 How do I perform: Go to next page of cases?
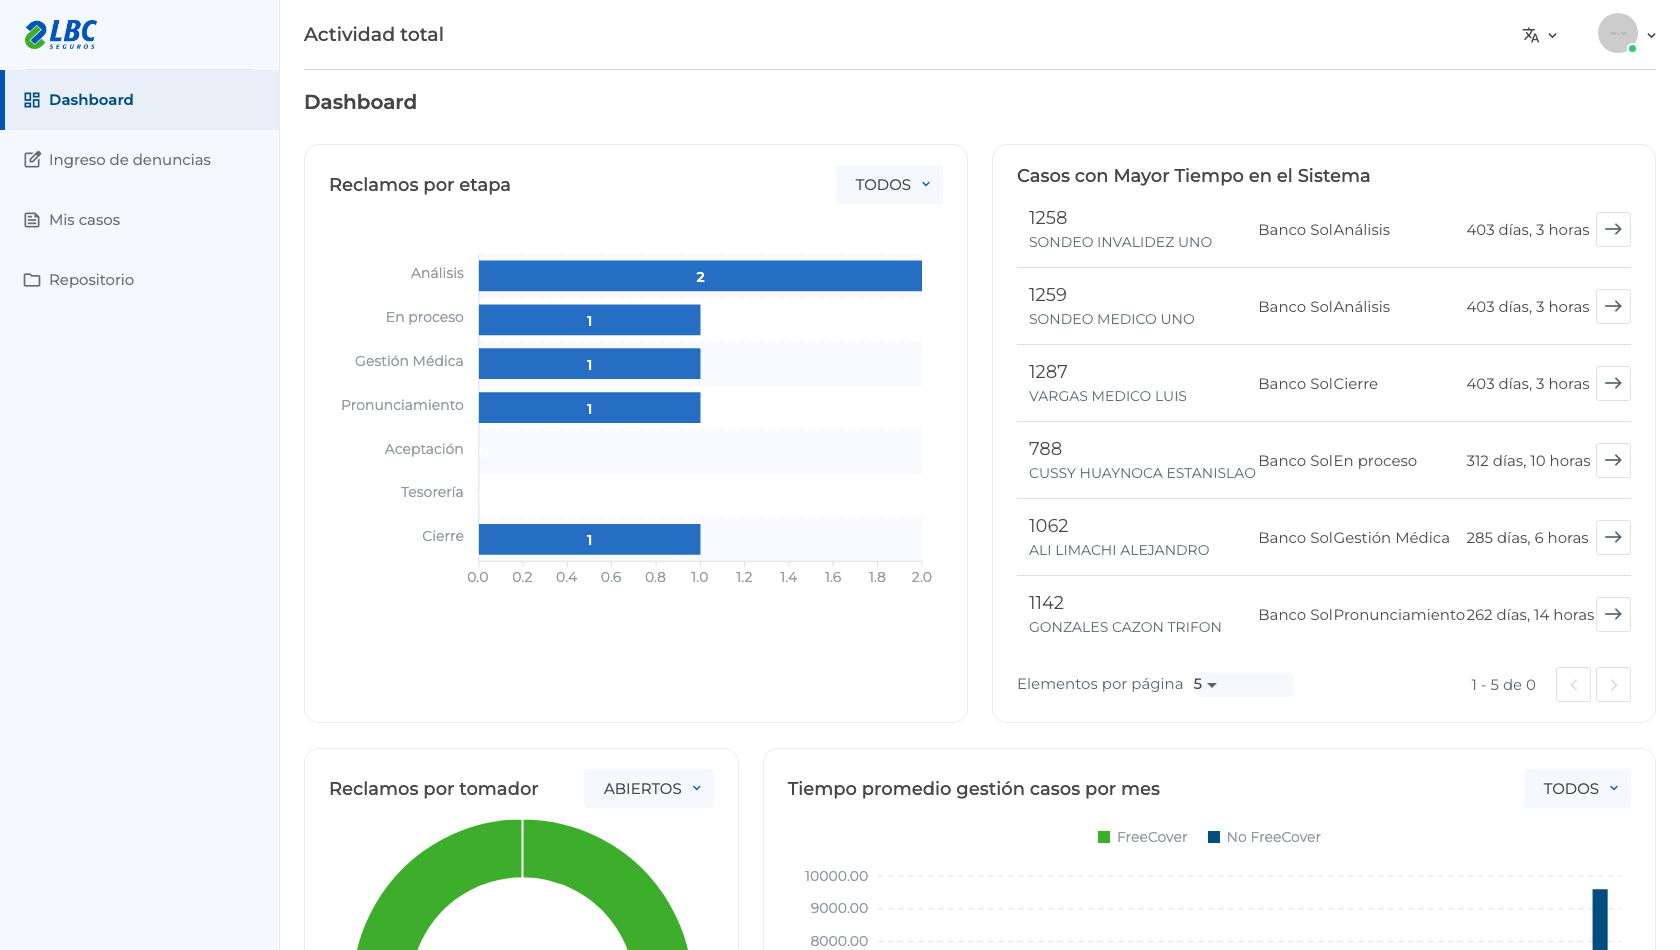coord(1613,685)
